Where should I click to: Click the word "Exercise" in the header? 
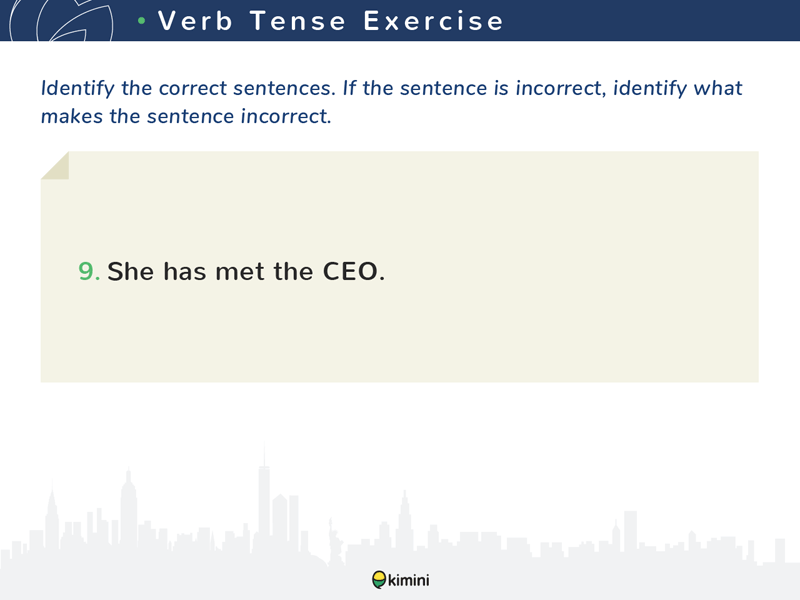tap(434, 21)
